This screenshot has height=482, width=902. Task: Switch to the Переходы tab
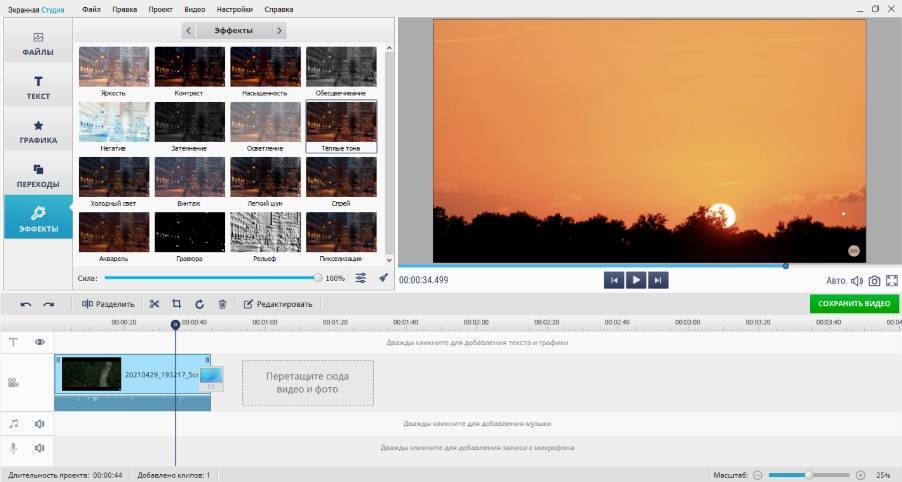[x=38, y=176]
